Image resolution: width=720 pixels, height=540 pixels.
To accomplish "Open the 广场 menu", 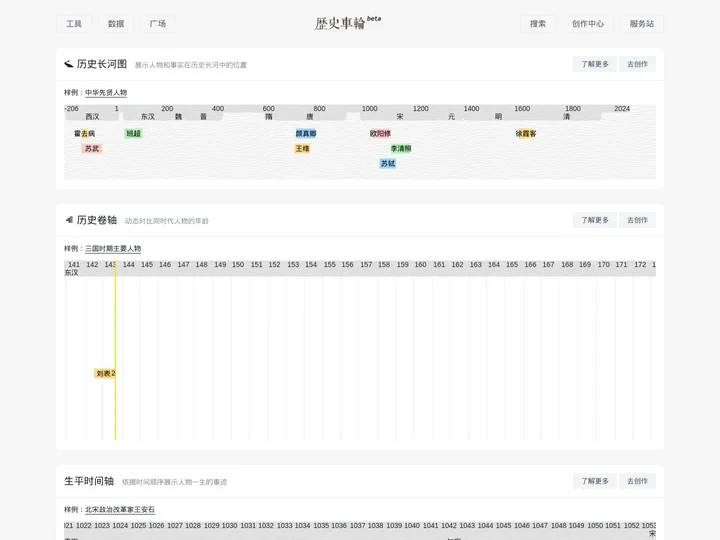I will click(x=158, y=24).
